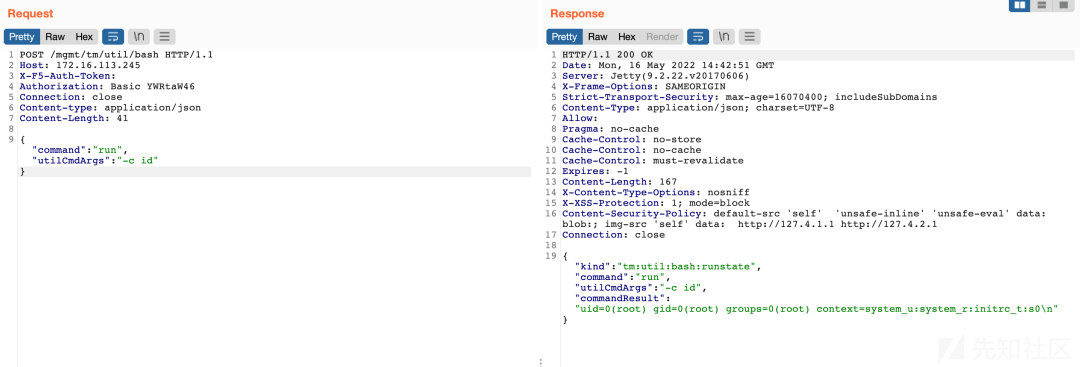Click Content-type application/json request line

tap(110, 108)
